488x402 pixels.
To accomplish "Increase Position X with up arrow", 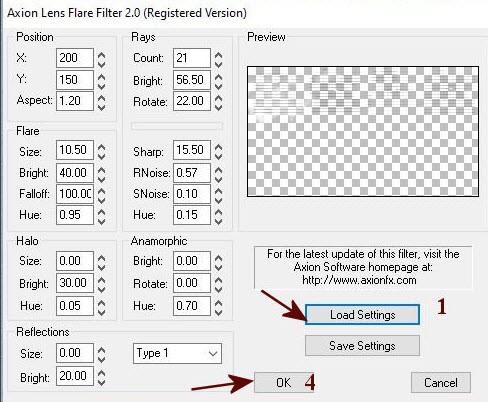I will pyautogui.click(x=101, y=55).
